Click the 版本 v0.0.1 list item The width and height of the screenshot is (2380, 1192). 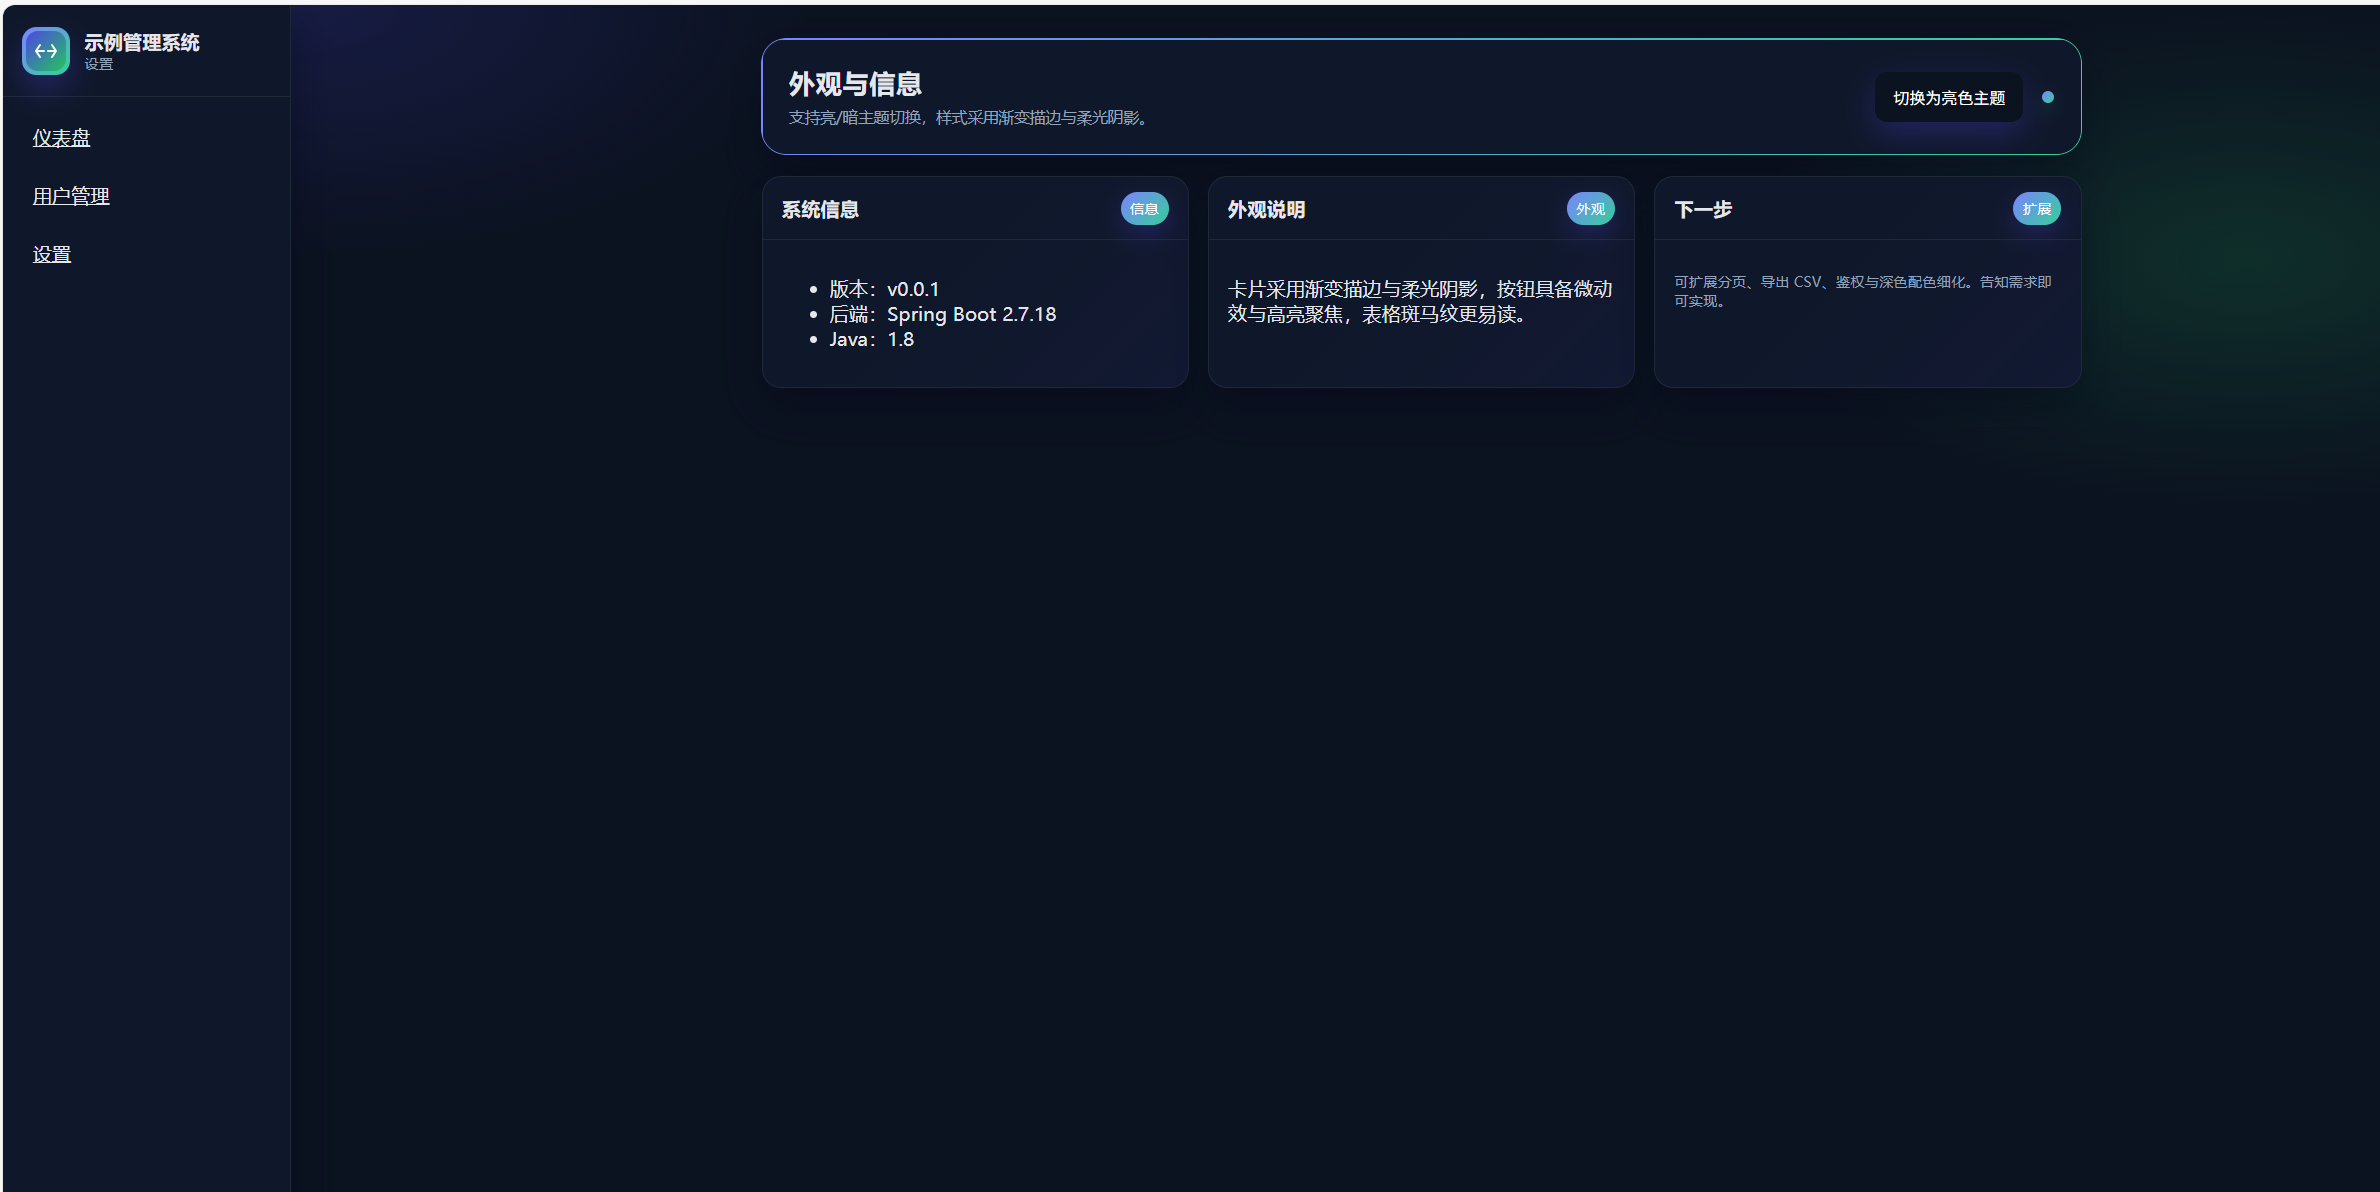(x=884, y=289)
